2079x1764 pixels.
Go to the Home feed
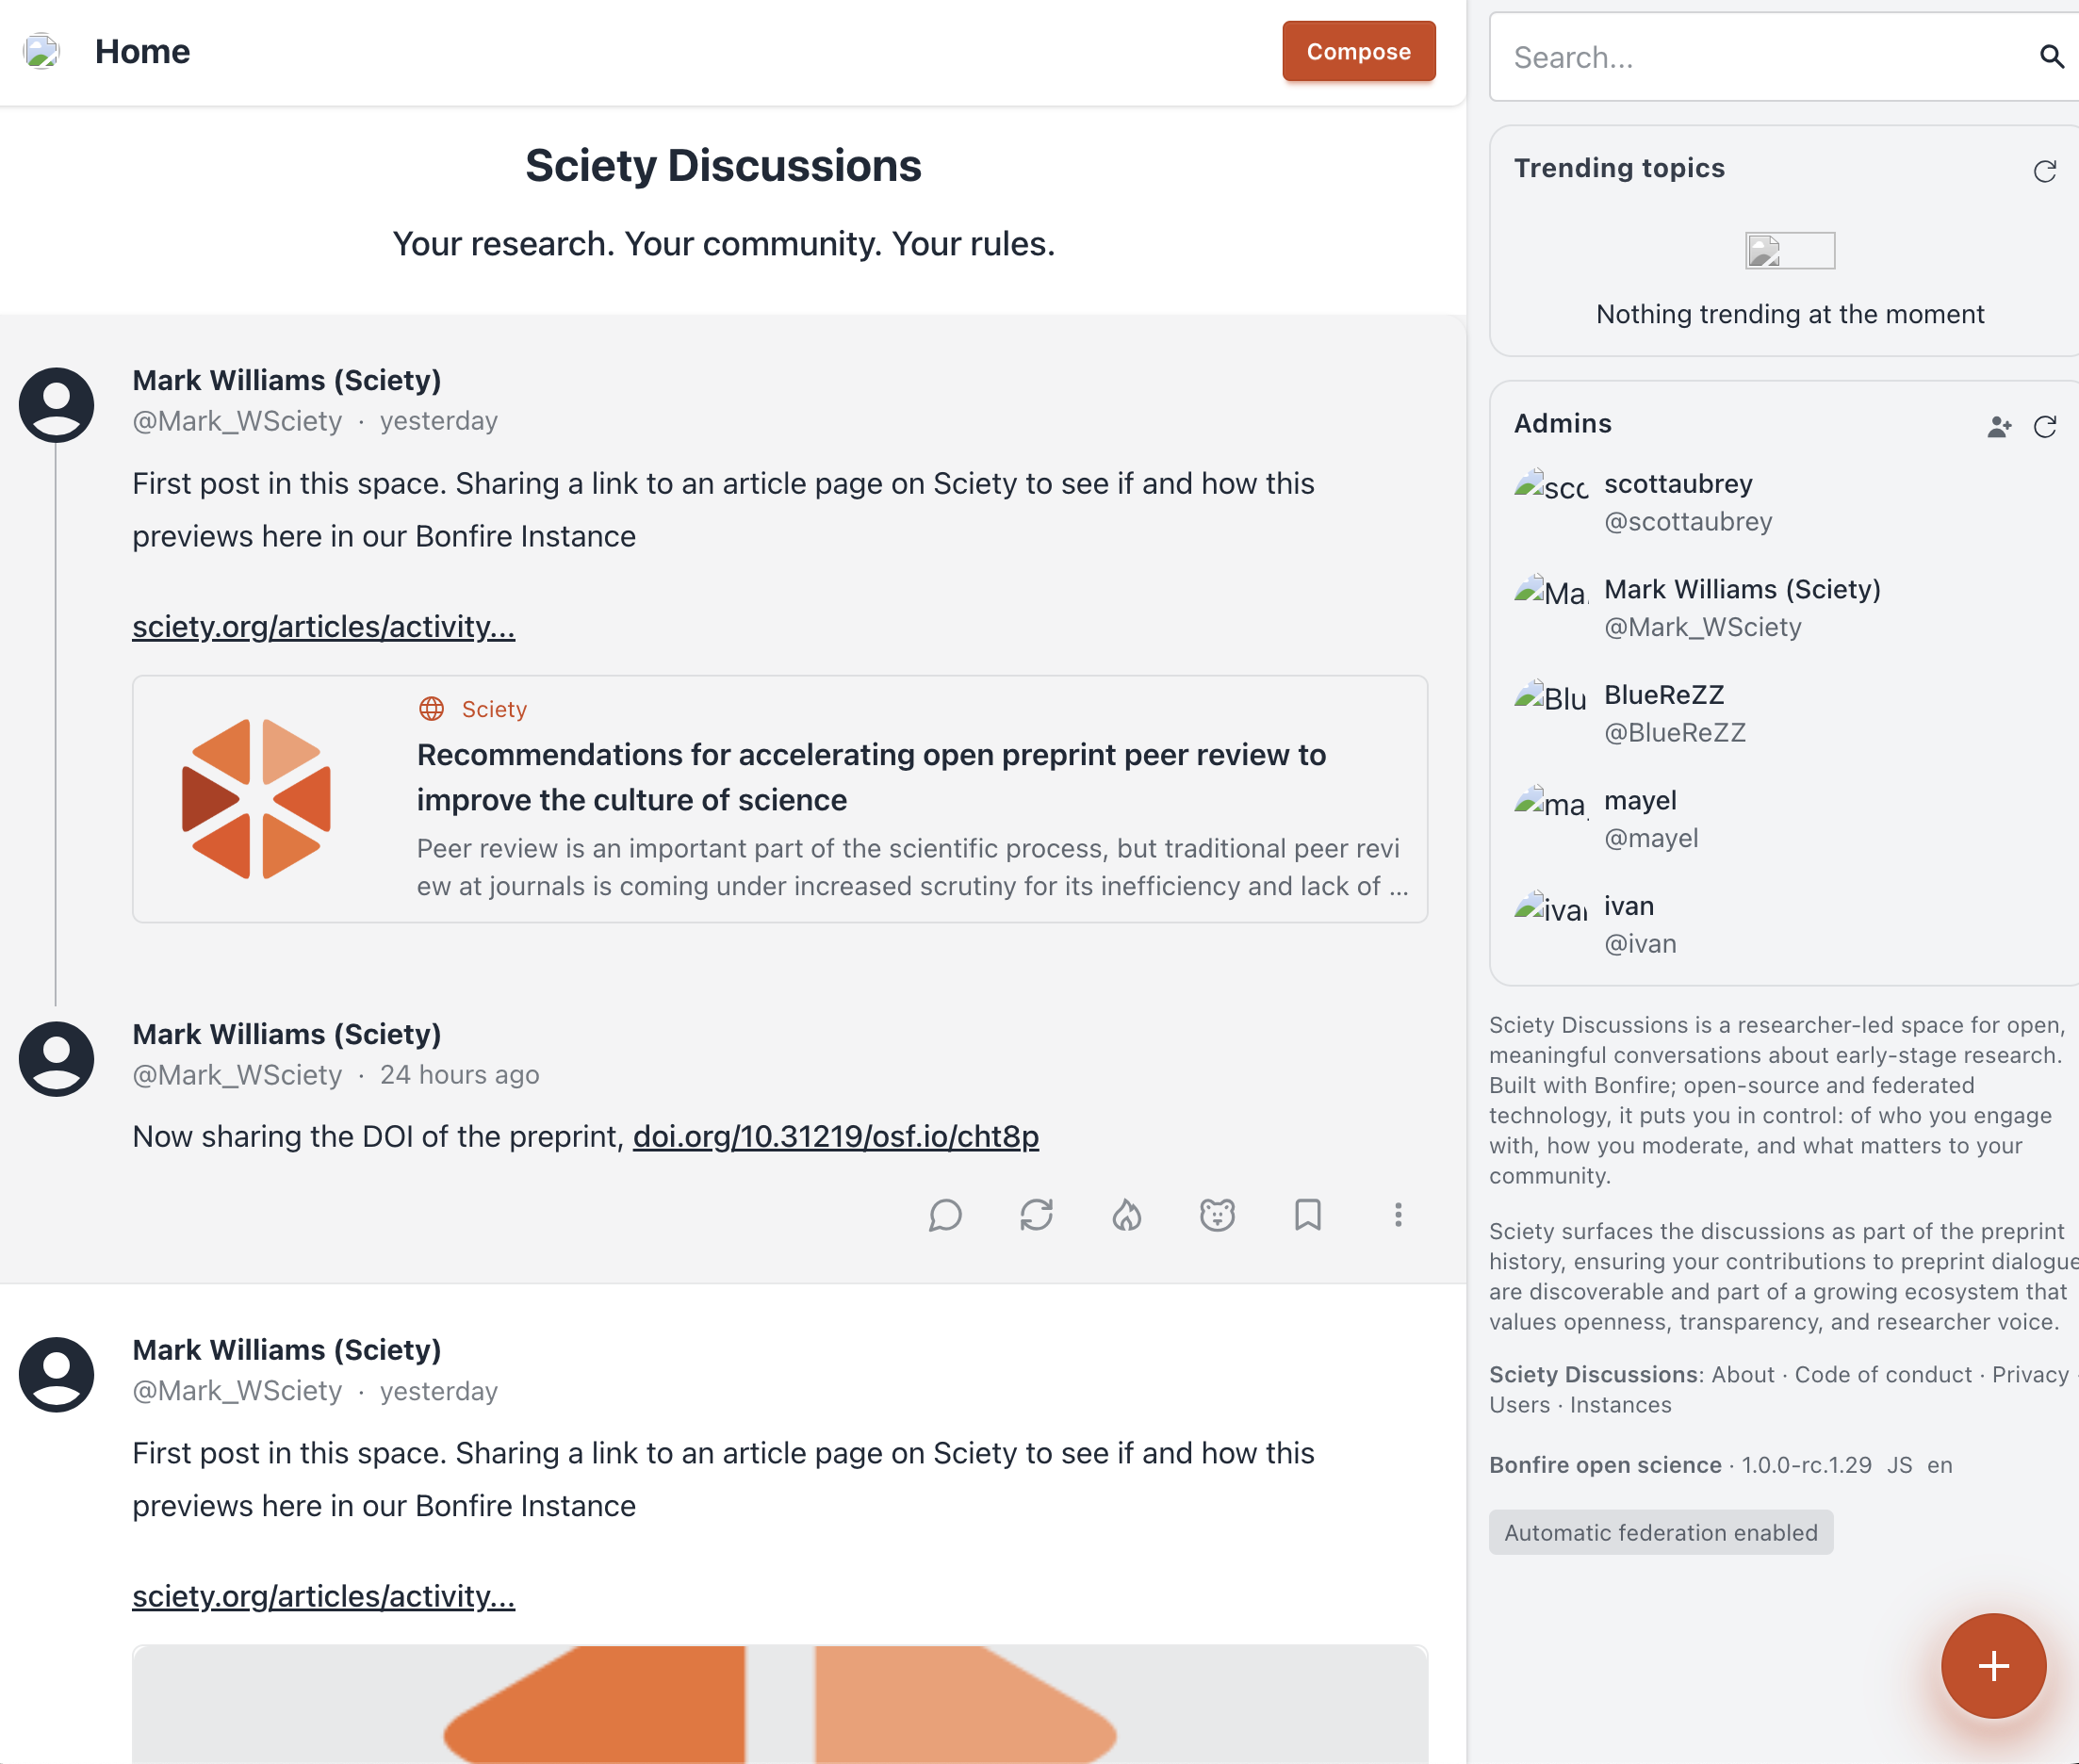point(142,51)
